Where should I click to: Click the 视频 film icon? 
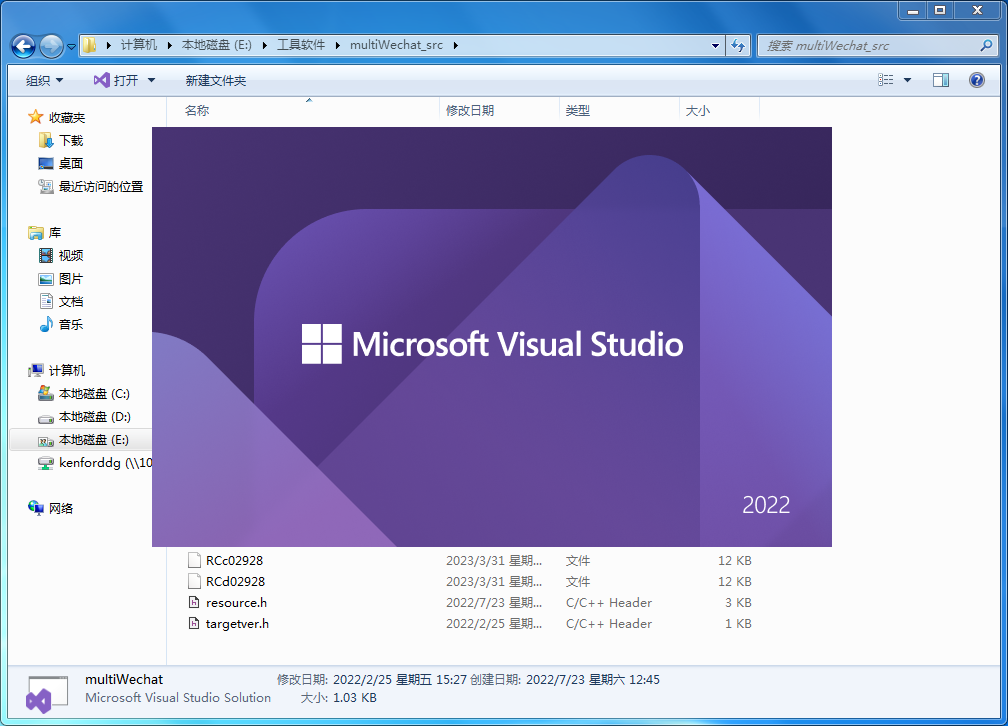point(46,256)
